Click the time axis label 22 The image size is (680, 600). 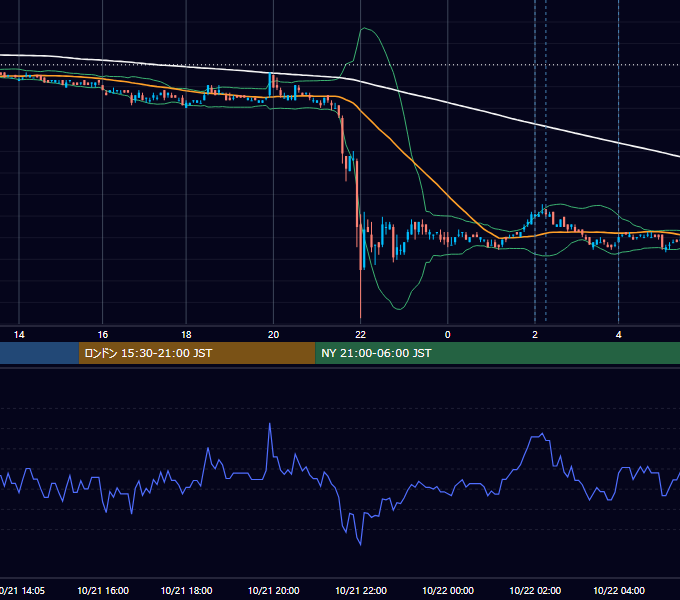coord(360,335)
